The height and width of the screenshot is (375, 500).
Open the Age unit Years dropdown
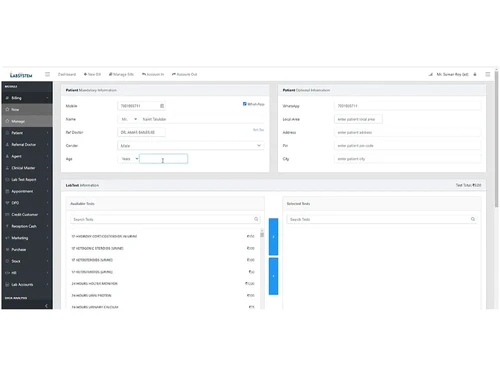[129, 159]
